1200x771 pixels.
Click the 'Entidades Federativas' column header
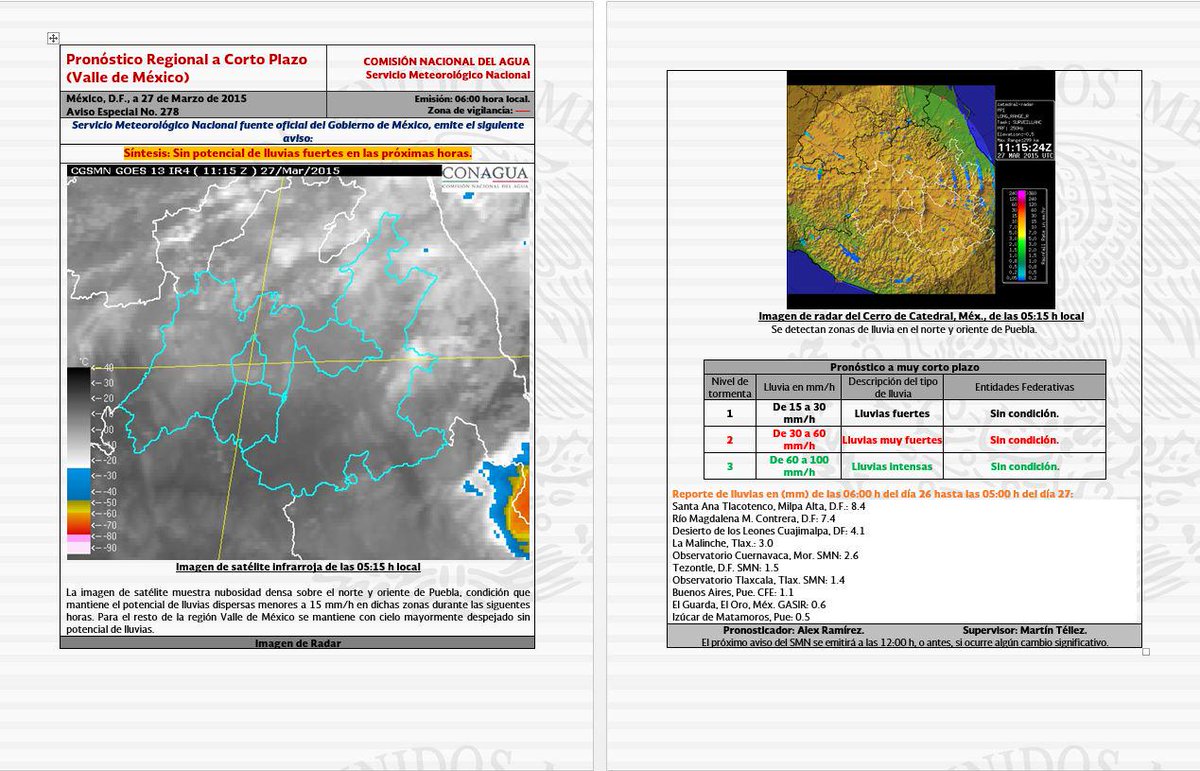1024,385
